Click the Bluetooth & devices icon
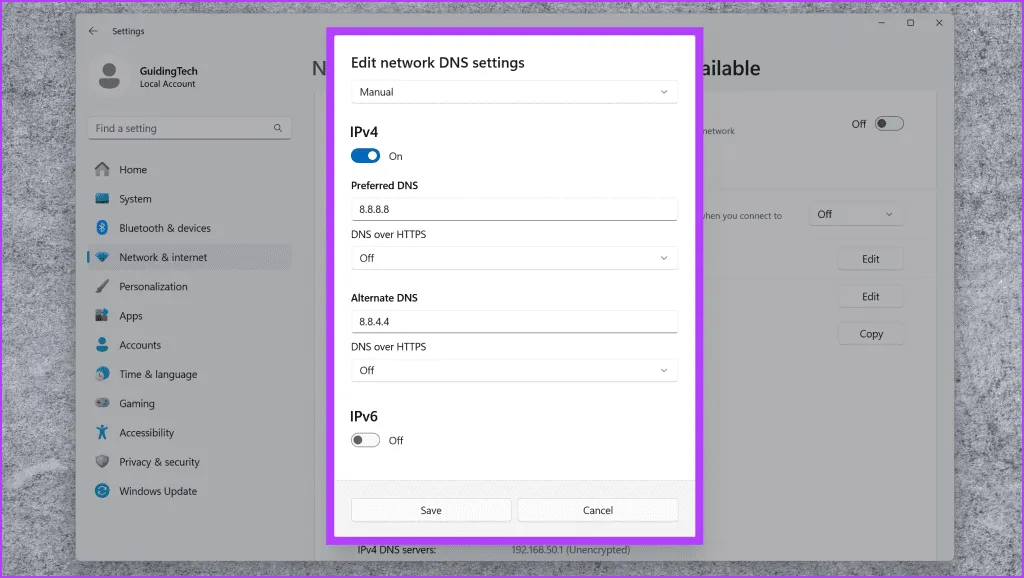The width and height of the screenshot is (1024, 578). coord(102,228)
